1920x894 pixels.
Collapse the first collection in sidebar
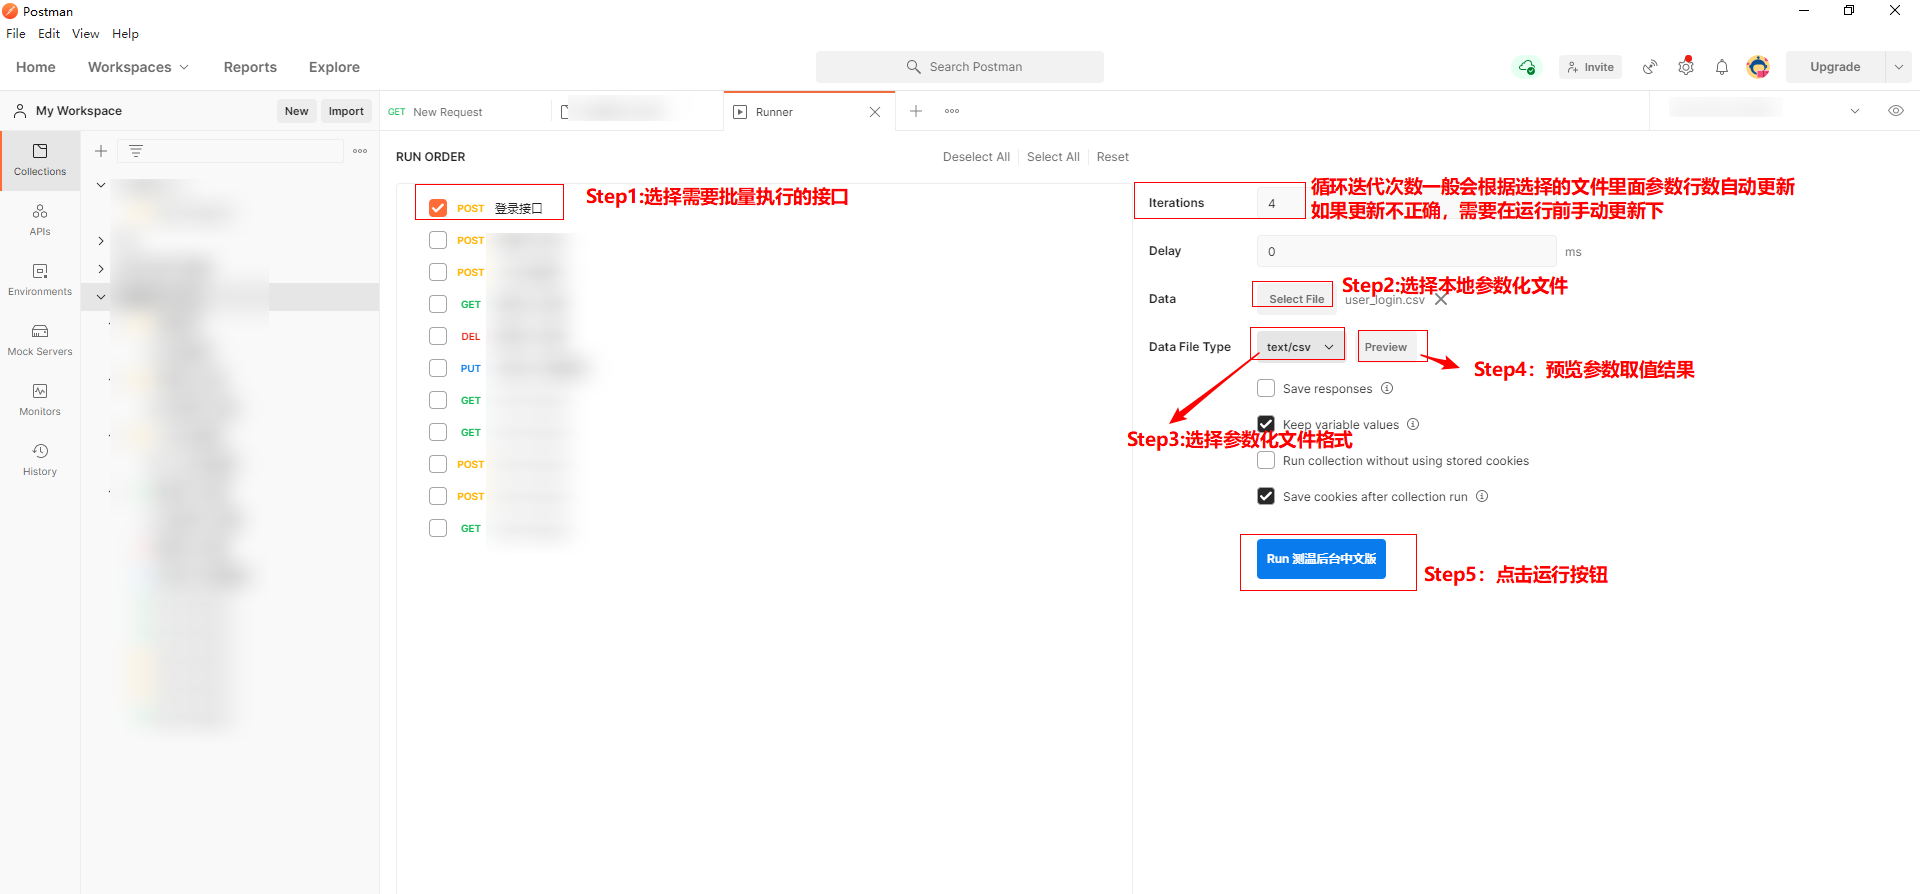click(101, 185)
